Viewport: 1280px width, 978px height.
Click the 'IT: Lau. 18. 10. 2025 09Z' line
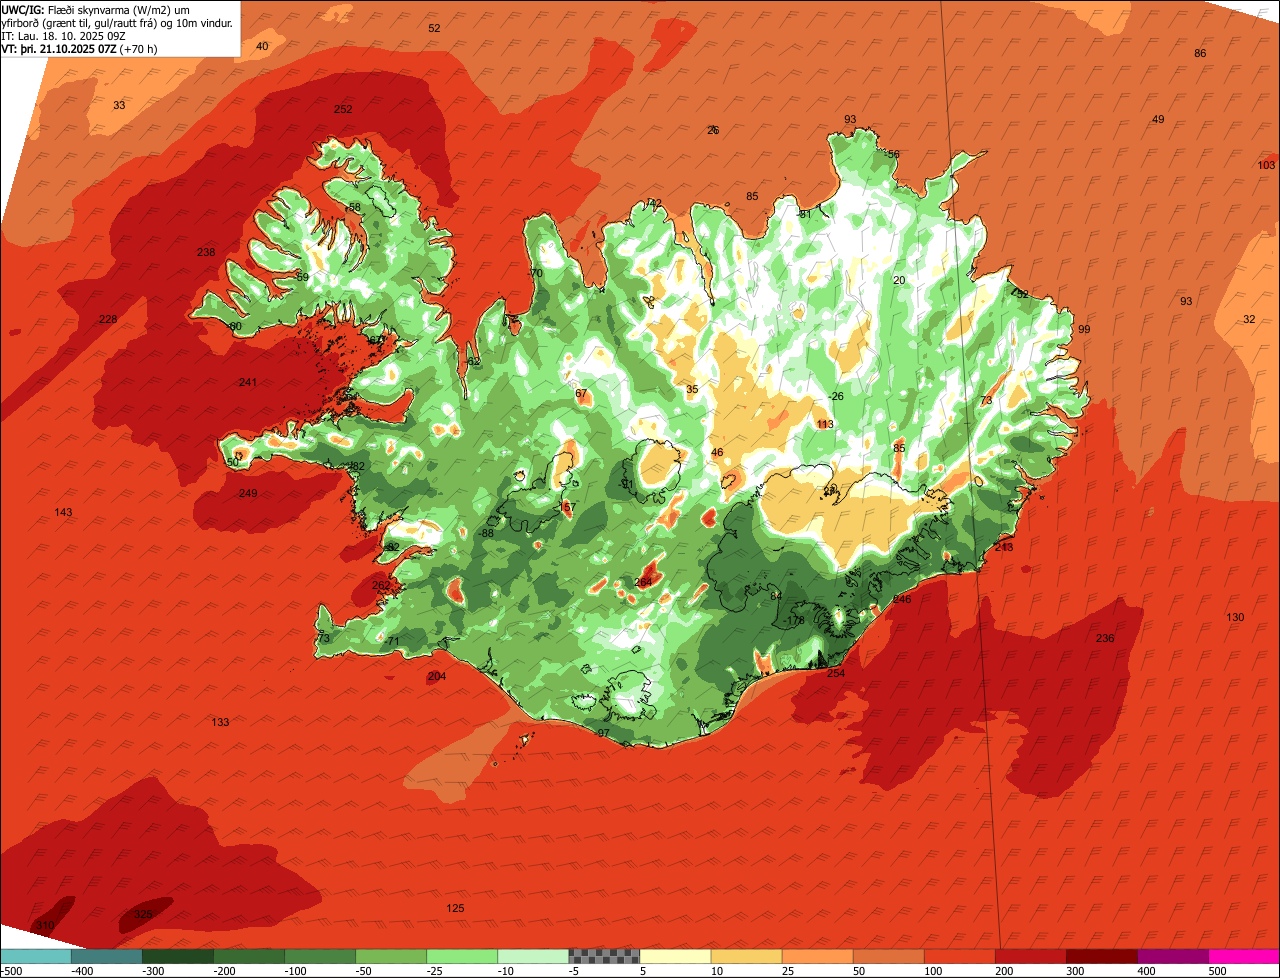tap(65, 36)
